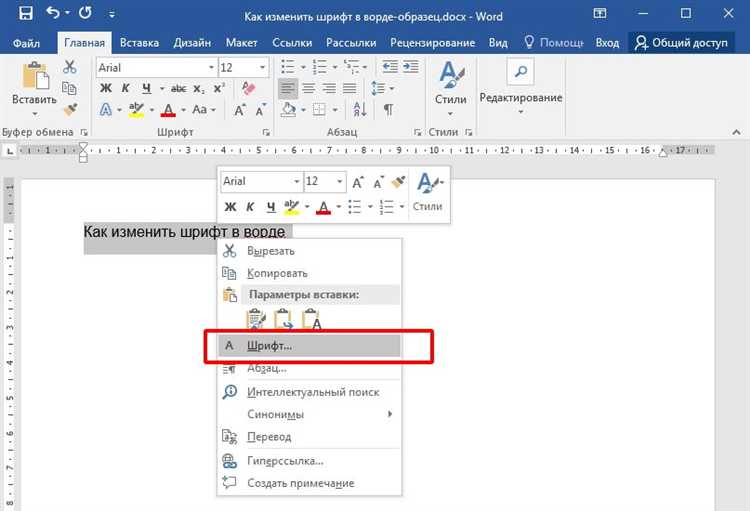Toggle Italic (К) in the mini toolbar

coord(250,207)
